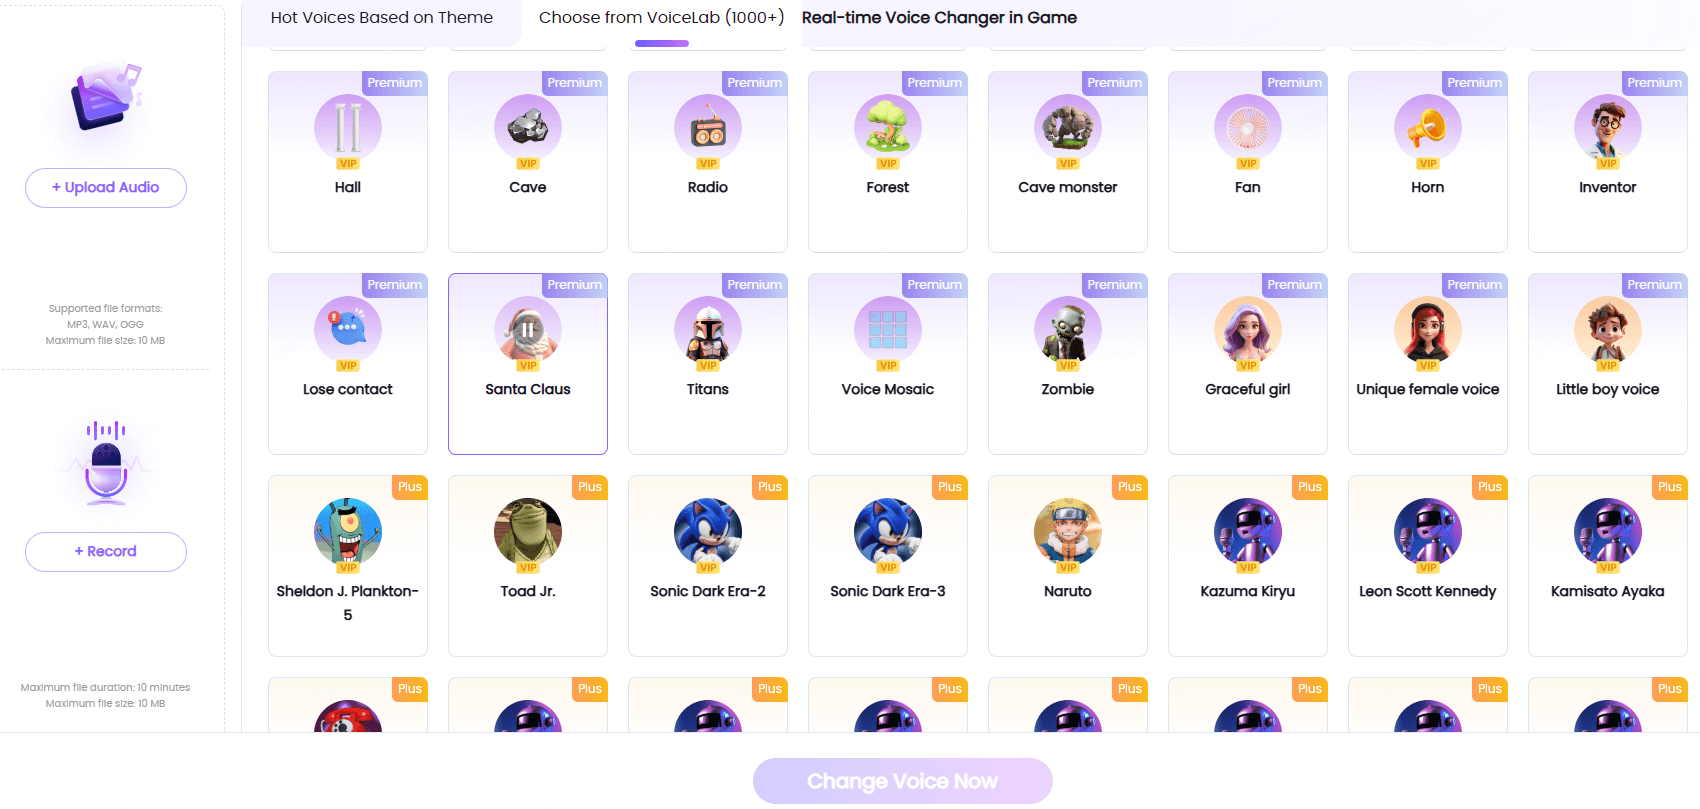Open the Hot Voices Based on Theme tab
Image resolution: width=1700 pixels, height=809 pixels.
click(x=381, y=18)
